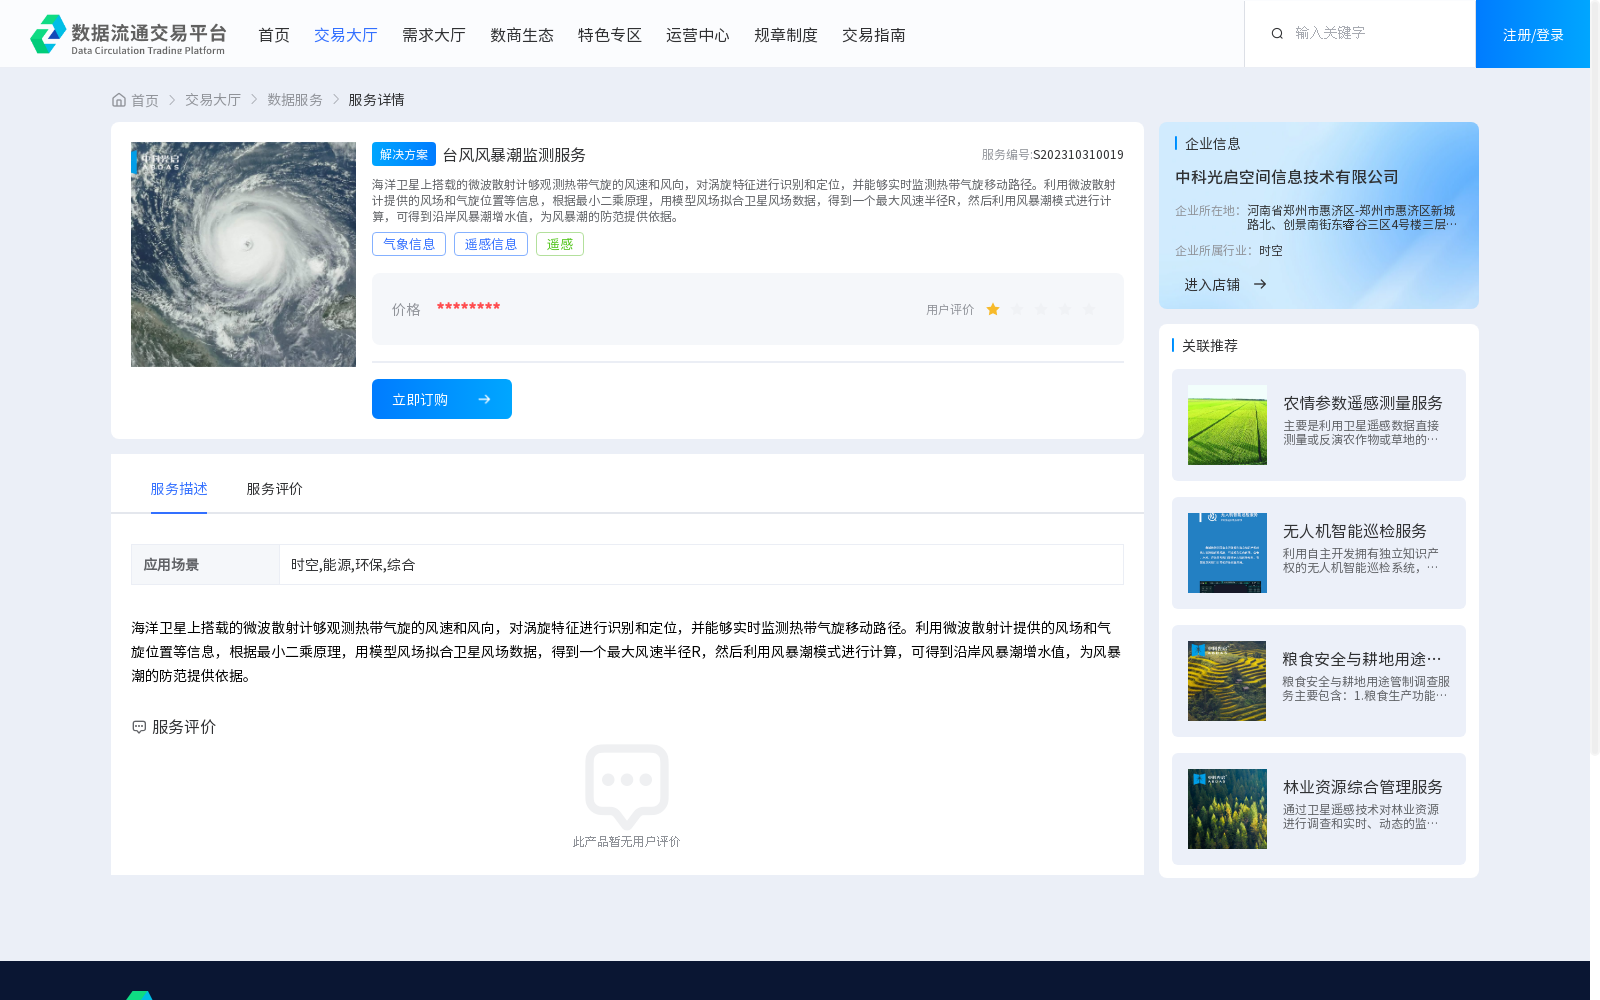The width and height of the screenshot is (1600, 1000).
Task: Click the service number S202310310019
Action: [x=1078, y=155]
